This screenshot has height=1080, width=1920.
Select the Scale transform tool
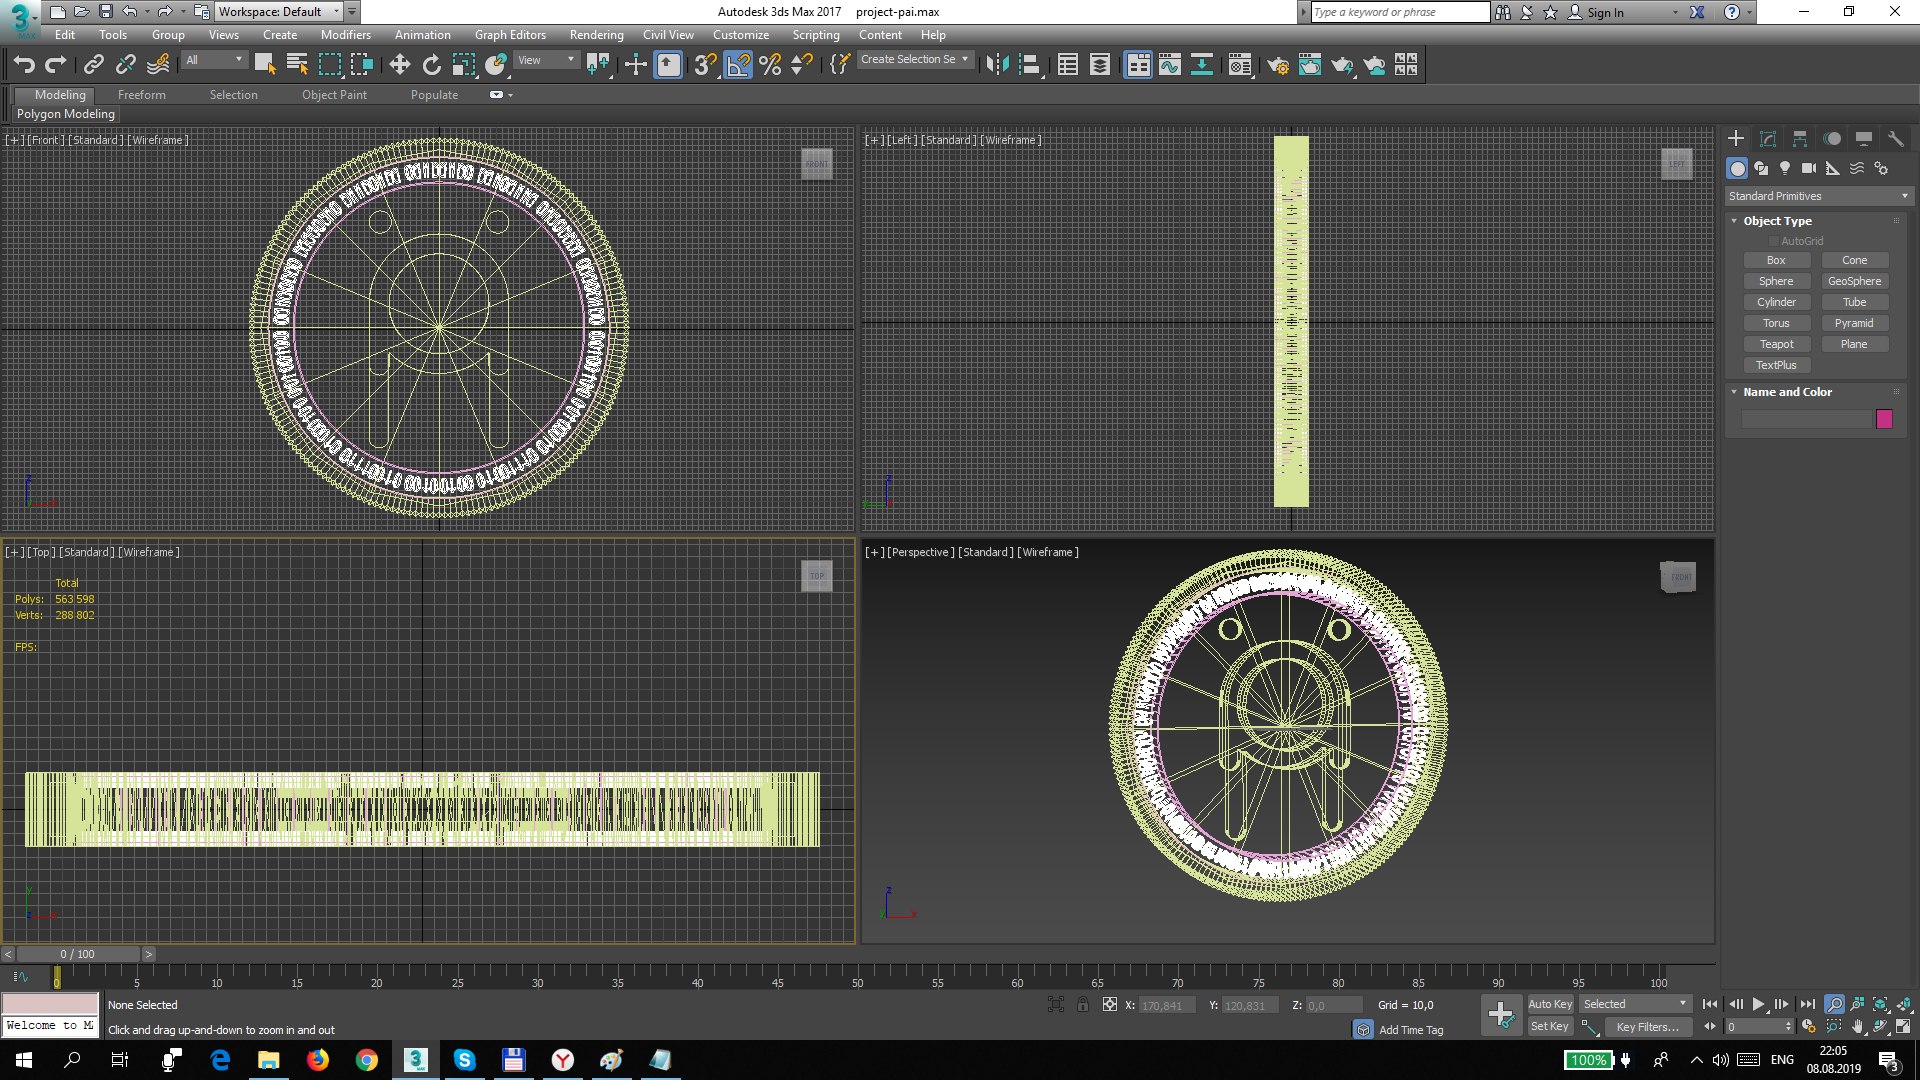464,65
